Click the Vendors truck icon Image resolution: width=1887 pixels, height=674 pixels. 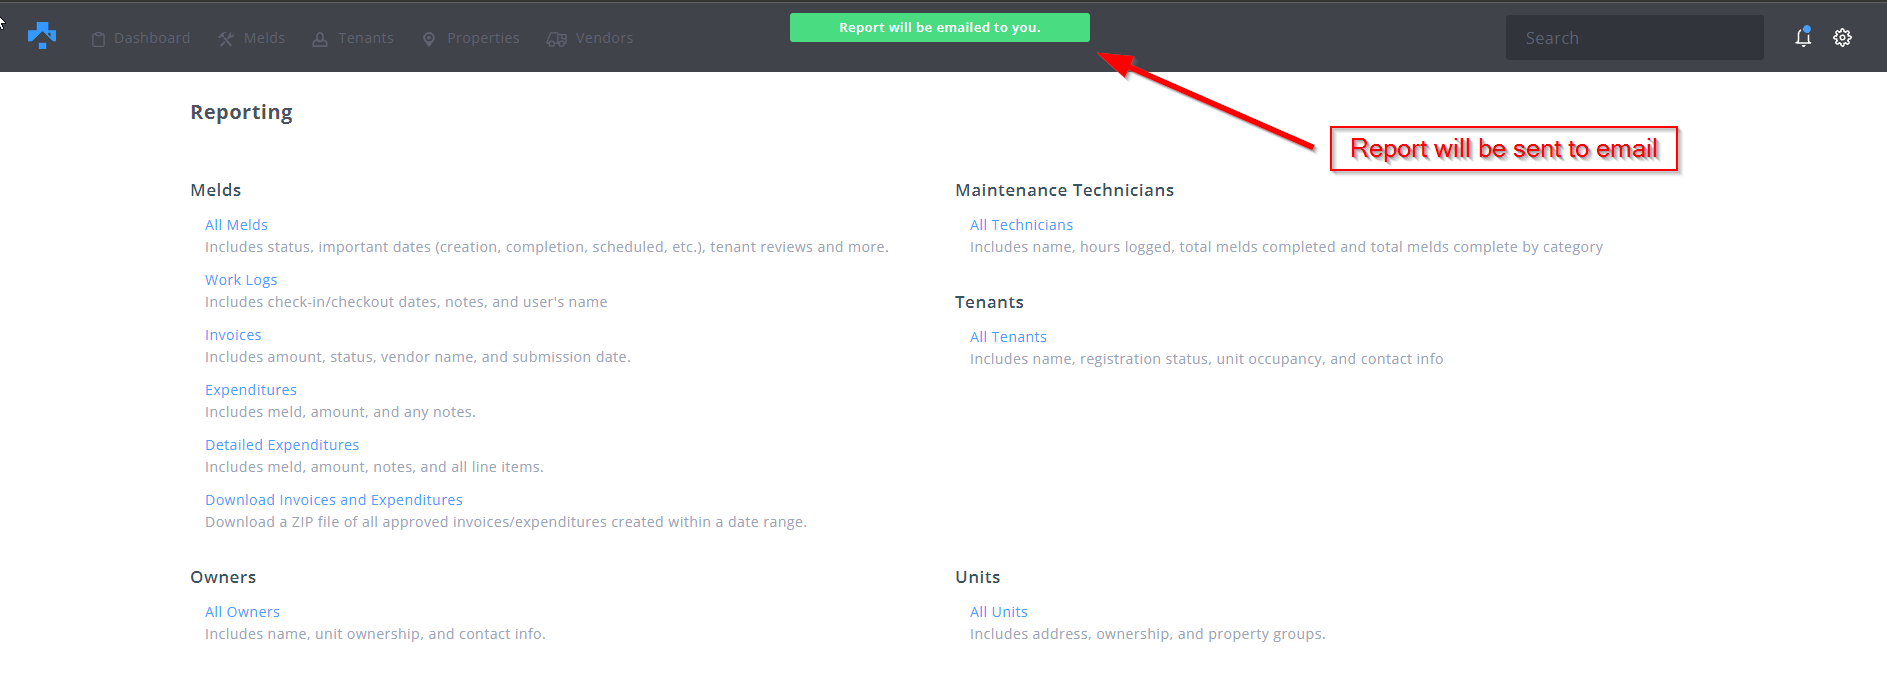(557, 39)
